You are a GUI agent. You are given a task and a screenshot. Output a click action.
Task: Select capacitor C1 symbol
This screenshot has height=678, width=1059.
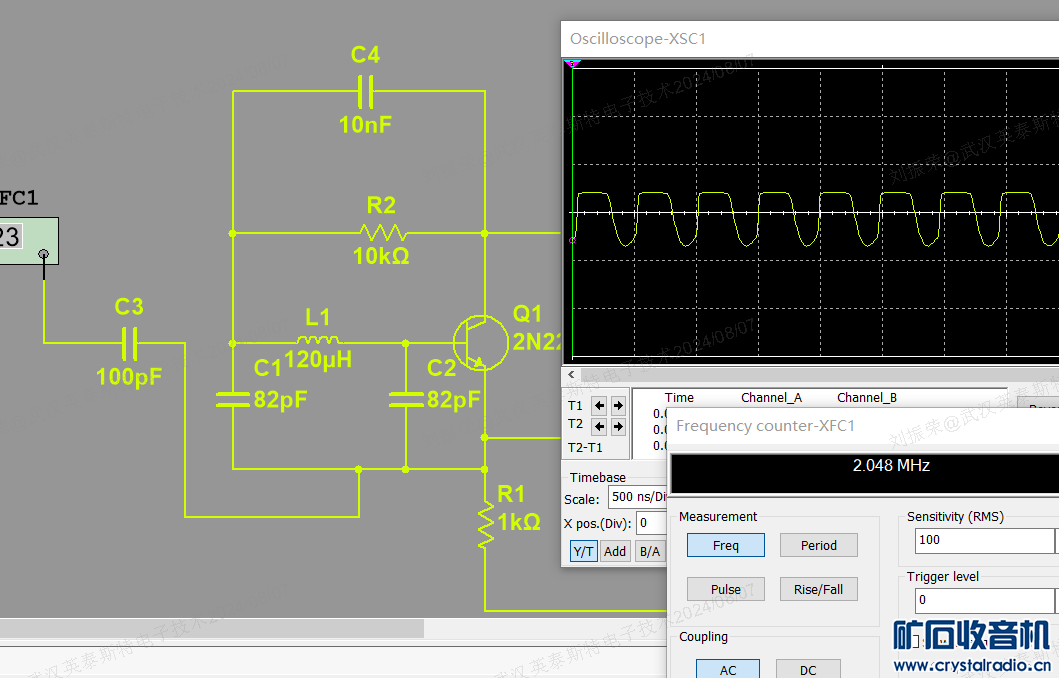pos(232,400)
